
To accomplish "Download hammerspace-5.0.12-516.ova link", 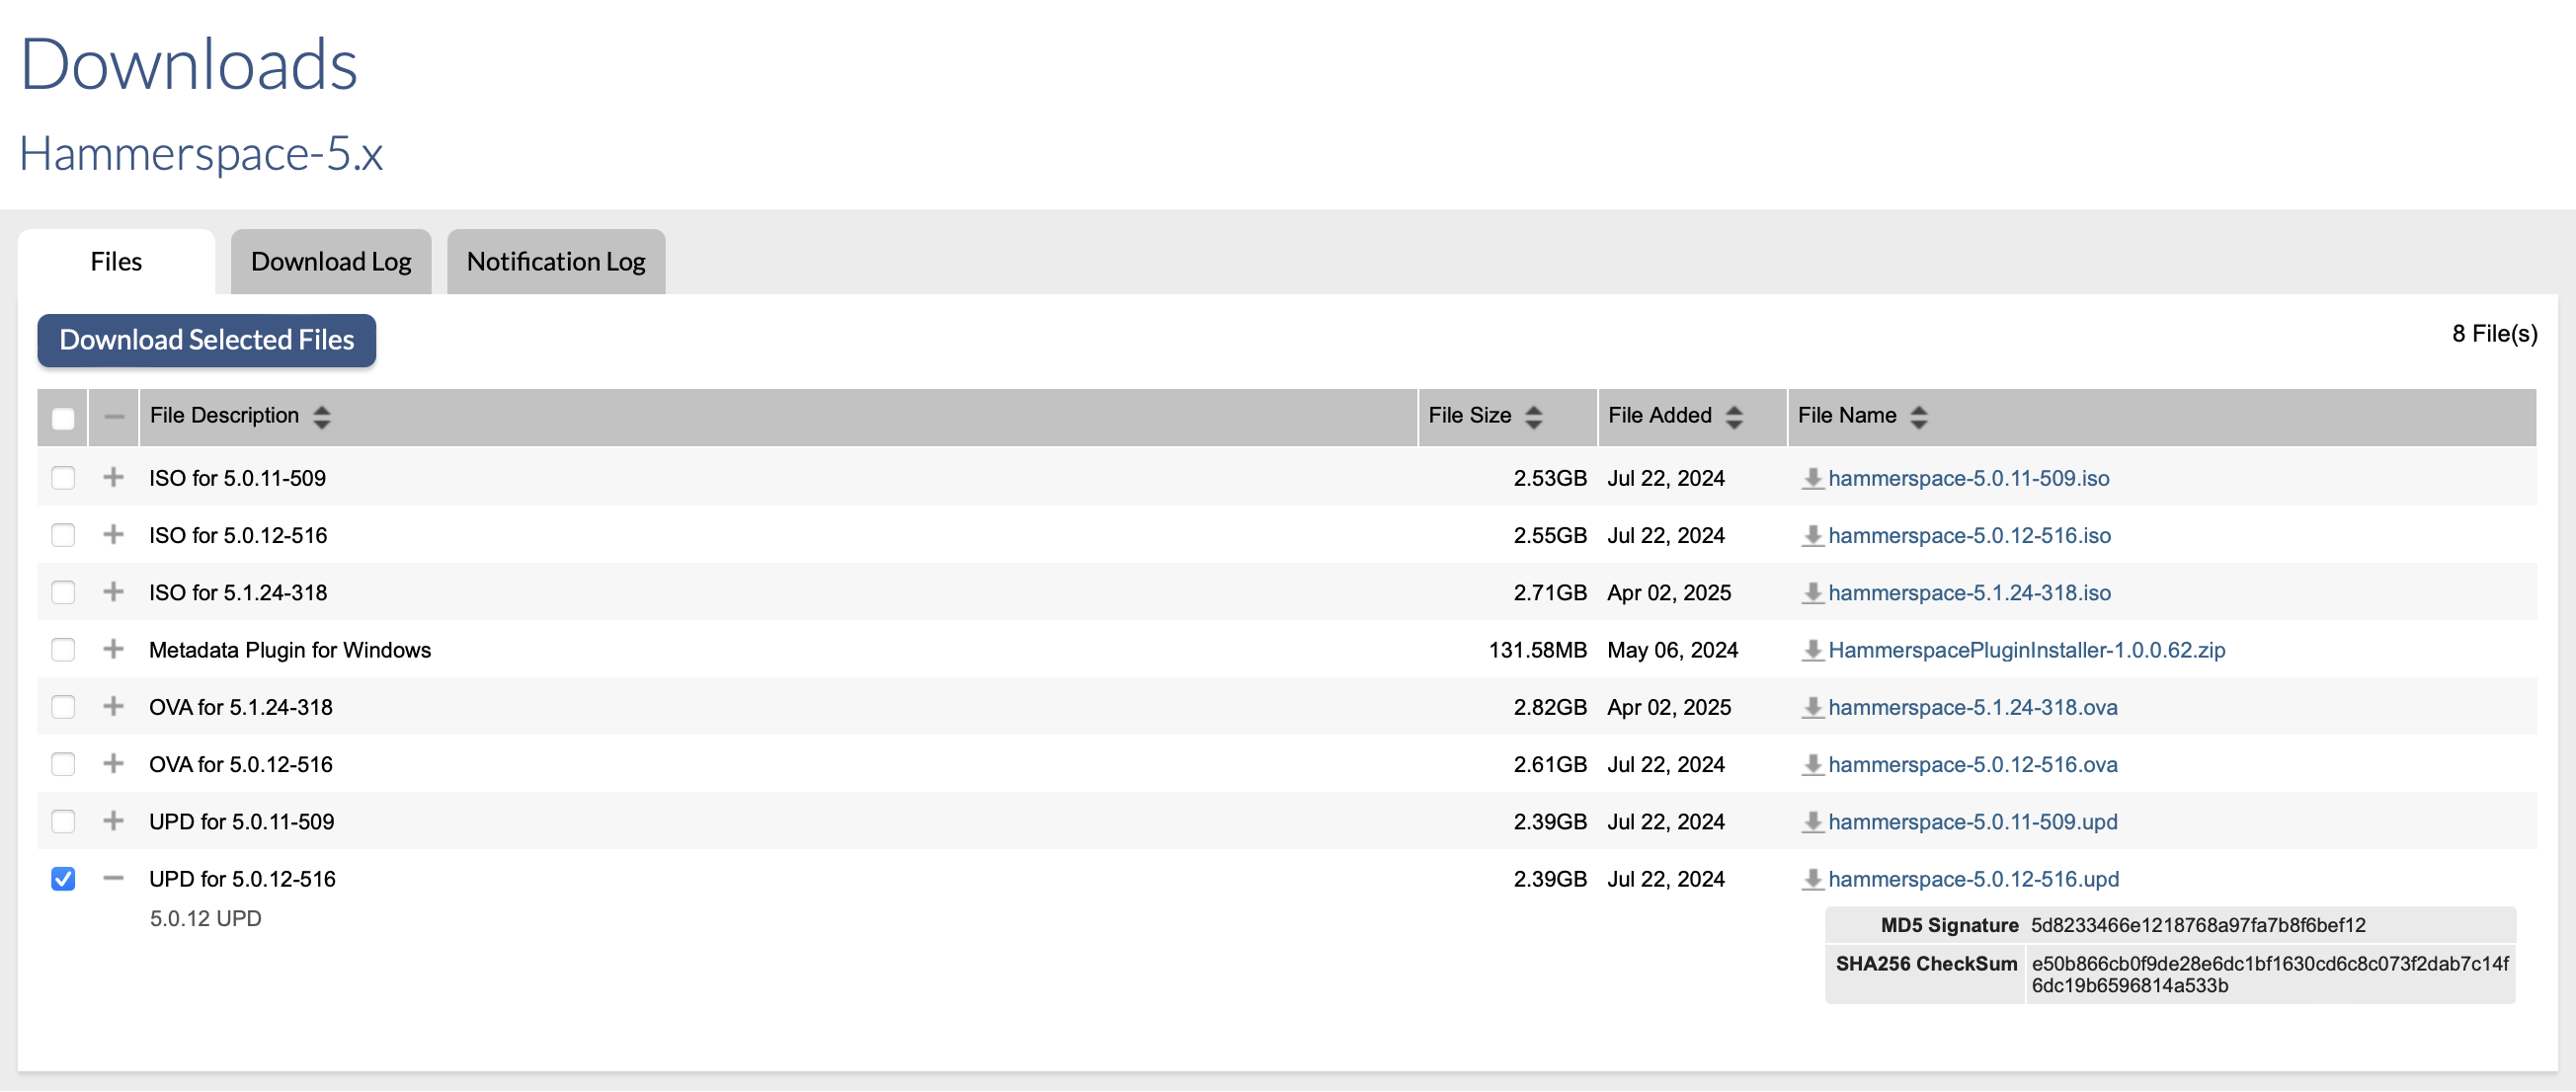I will (1972, 765).
